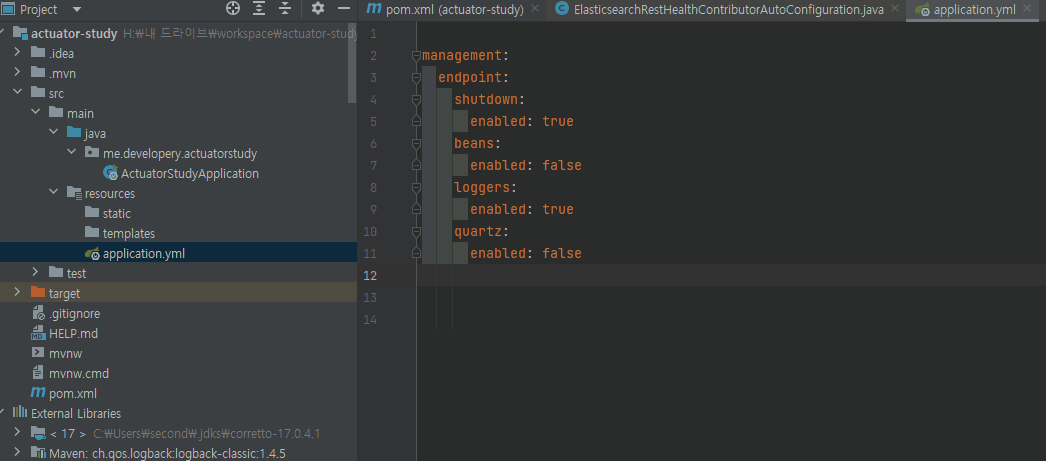The image size is (1046, 461).
Task: Collapse the main folder
Action: point(36,113)
